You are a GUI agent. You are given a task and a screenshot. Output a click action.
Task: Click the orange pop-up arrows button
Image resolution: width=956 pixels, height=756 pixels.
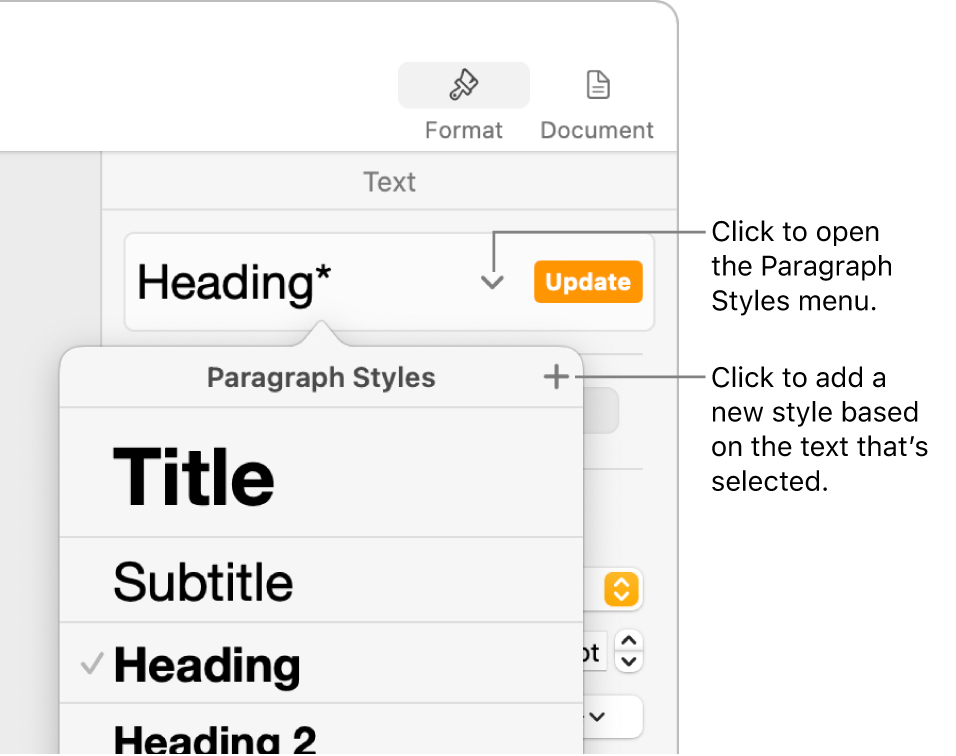coord(621,591)
